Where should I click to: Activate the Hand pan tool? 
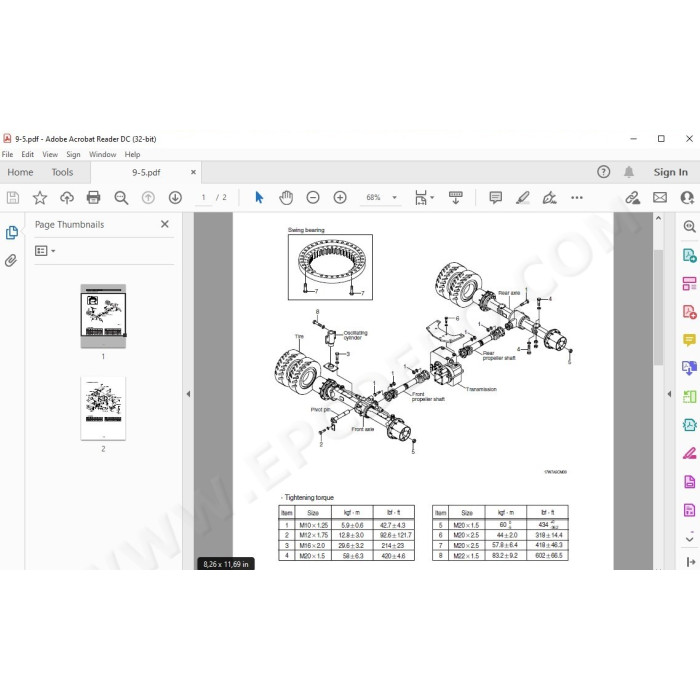[x=286, y=197]
